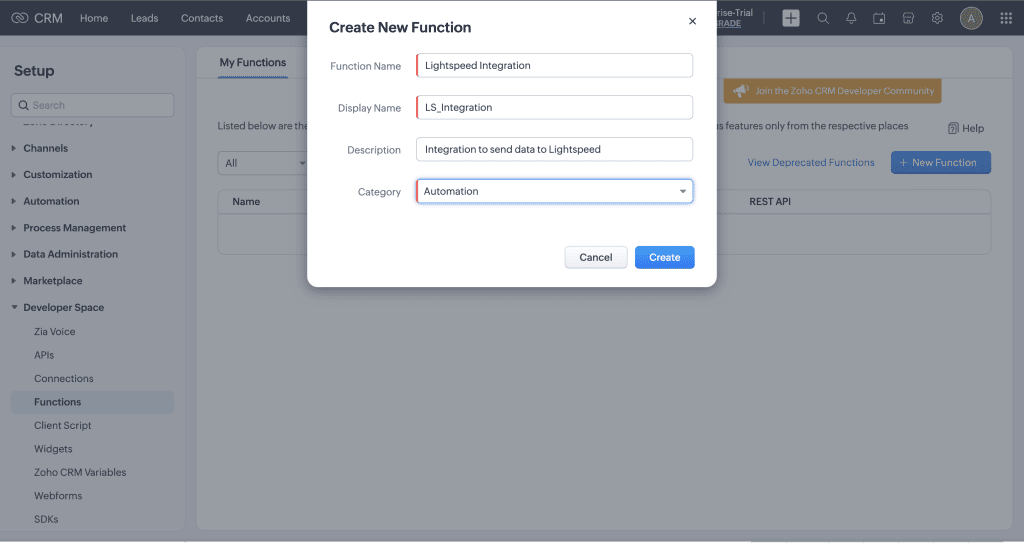Expand the Data Administration section

[x=71, y=254]
